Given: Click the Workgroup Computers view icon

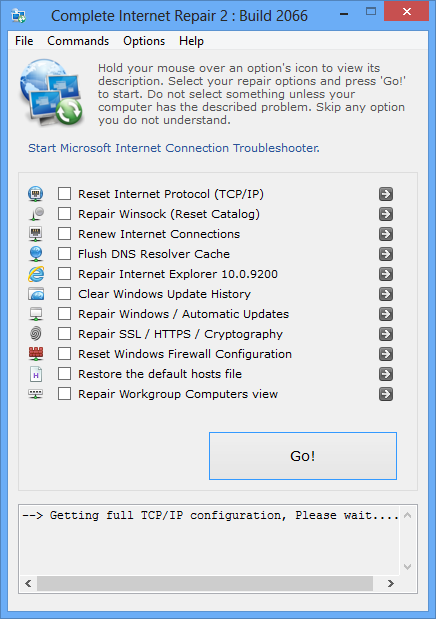Looking at the screenshot, I should tap(36, 394).
